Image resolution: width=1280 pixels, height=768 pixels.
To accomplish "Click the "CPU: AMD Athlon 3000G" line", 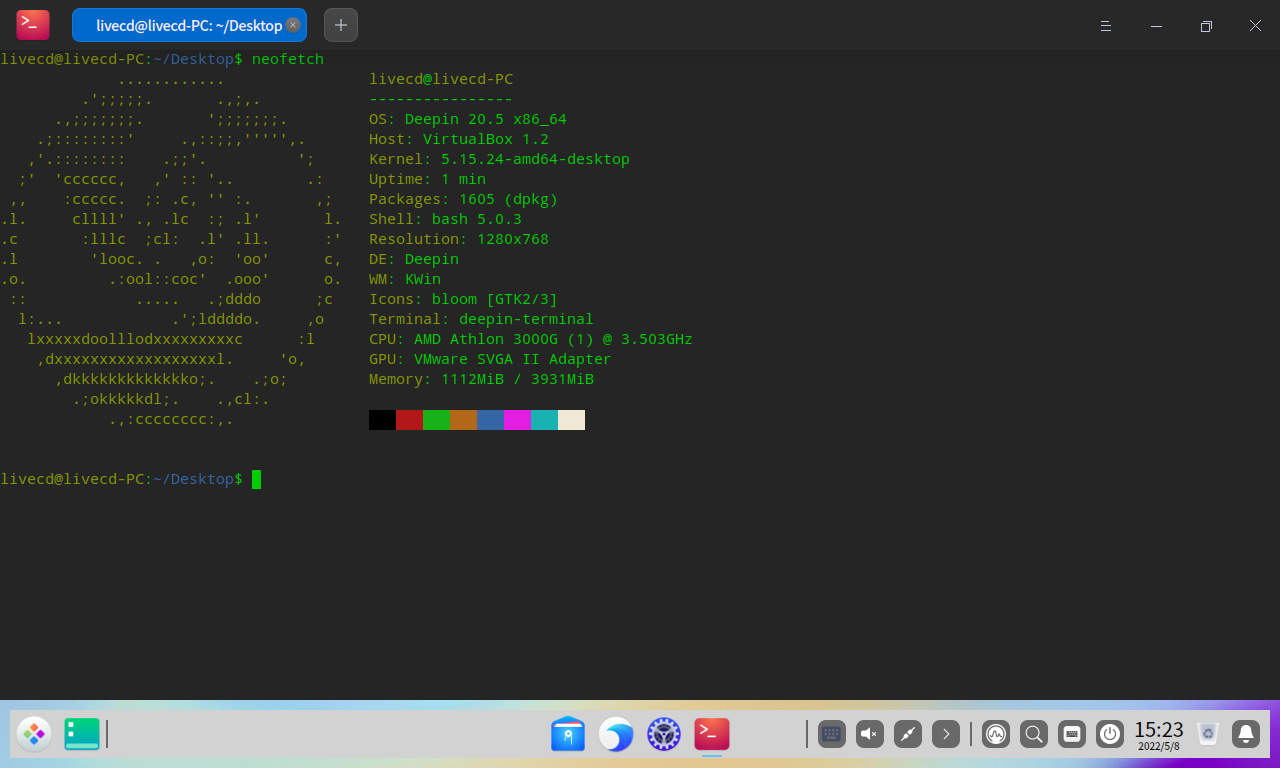I will point(531,339).
